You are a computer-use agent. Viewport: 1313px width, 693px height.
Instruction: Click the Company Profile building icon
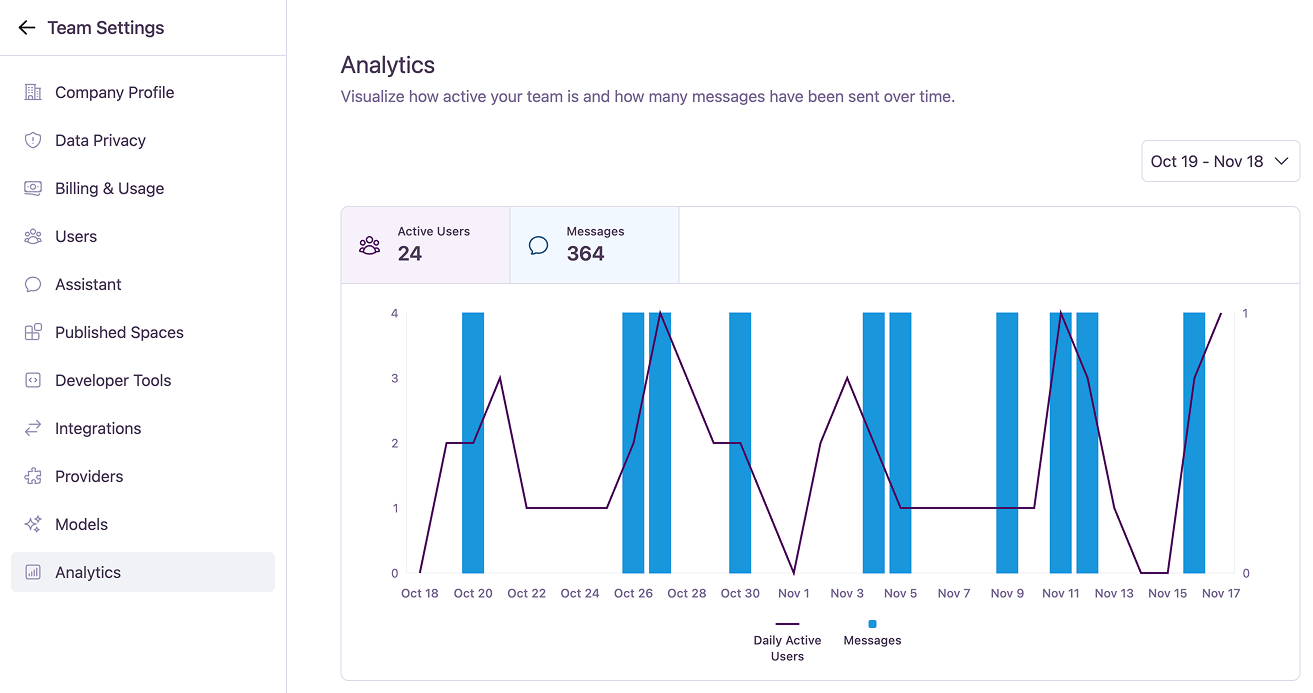[32, 92]
